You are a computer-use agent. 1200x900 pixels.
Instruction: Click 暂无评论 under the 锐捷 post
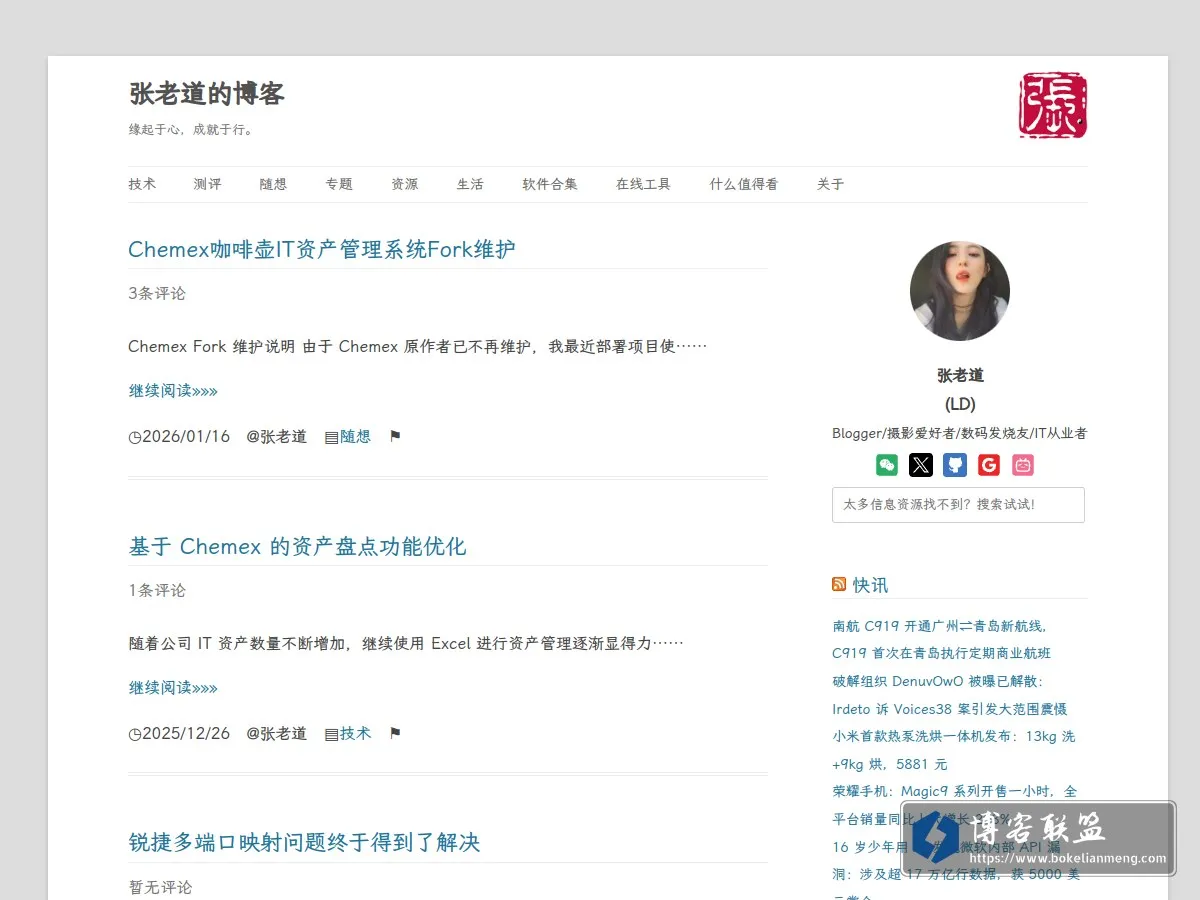[160, 887]
